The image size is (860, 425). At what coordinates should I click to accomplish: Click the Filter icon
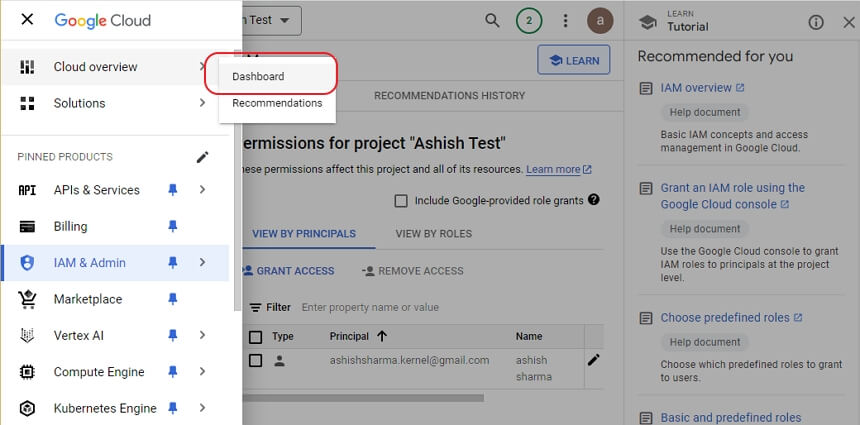[256, 308]
